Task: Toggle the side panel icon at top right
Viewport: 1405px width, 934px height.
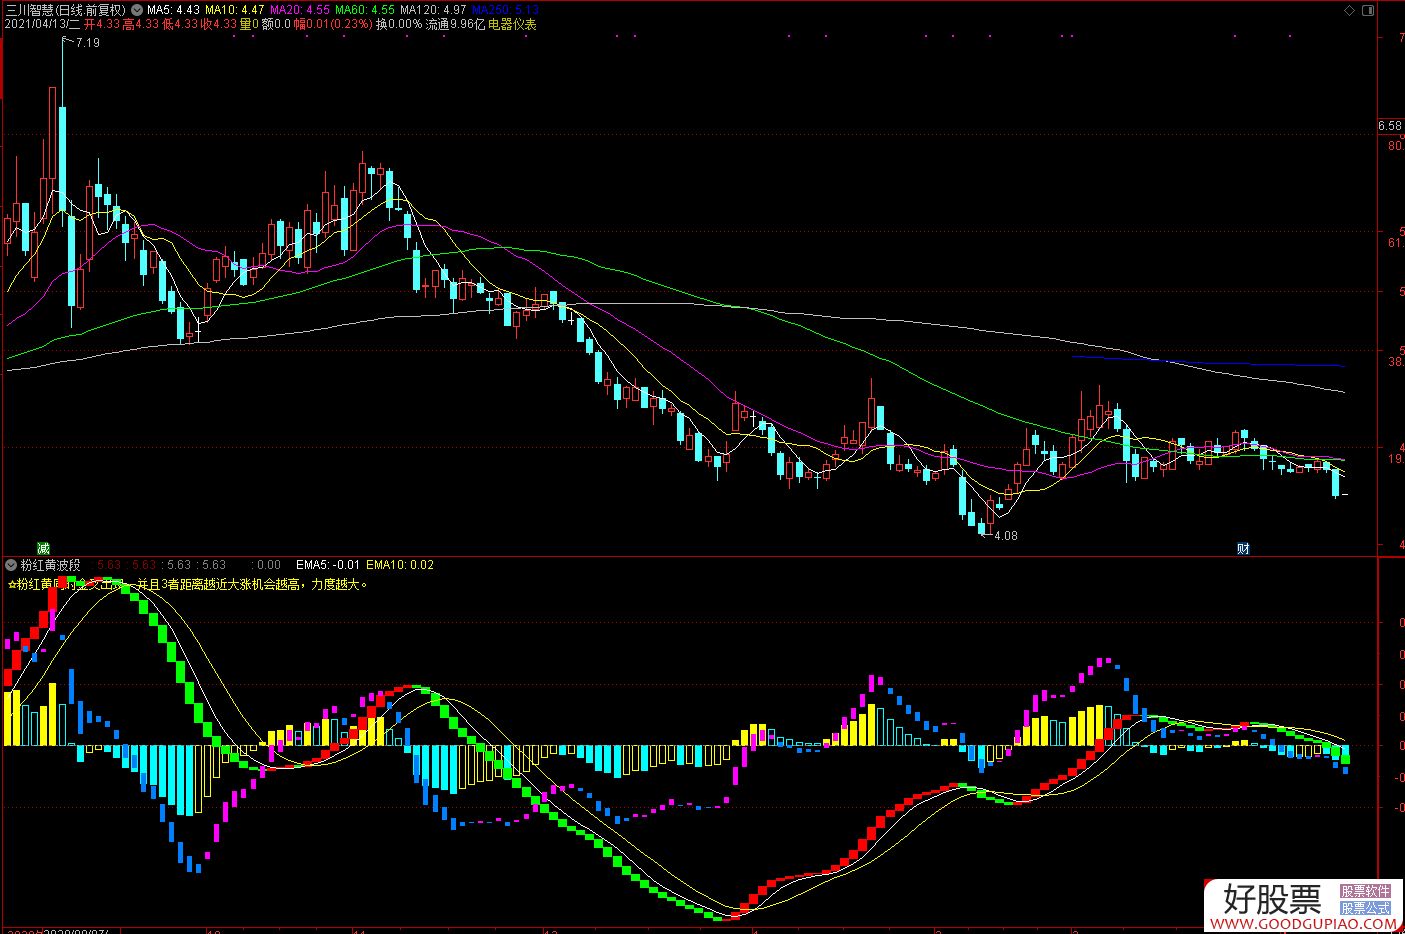Action: (1368, 10)
